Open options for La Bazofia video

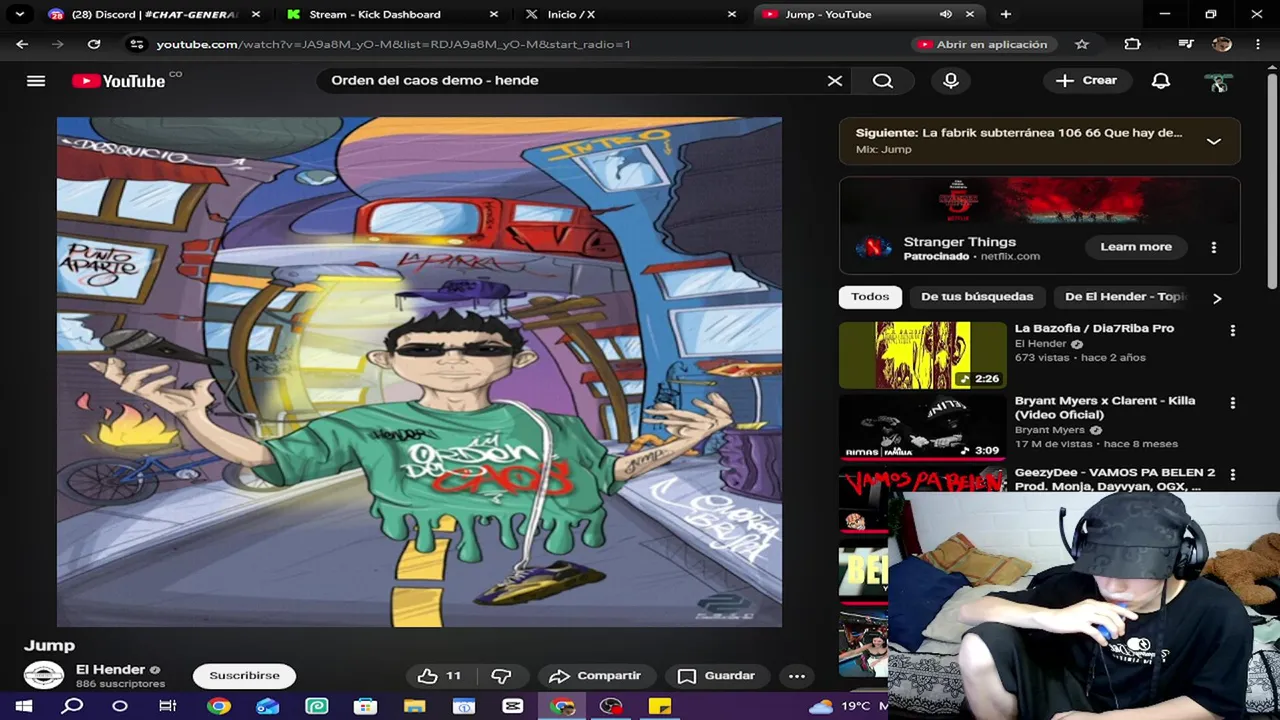coord(1232,330)
